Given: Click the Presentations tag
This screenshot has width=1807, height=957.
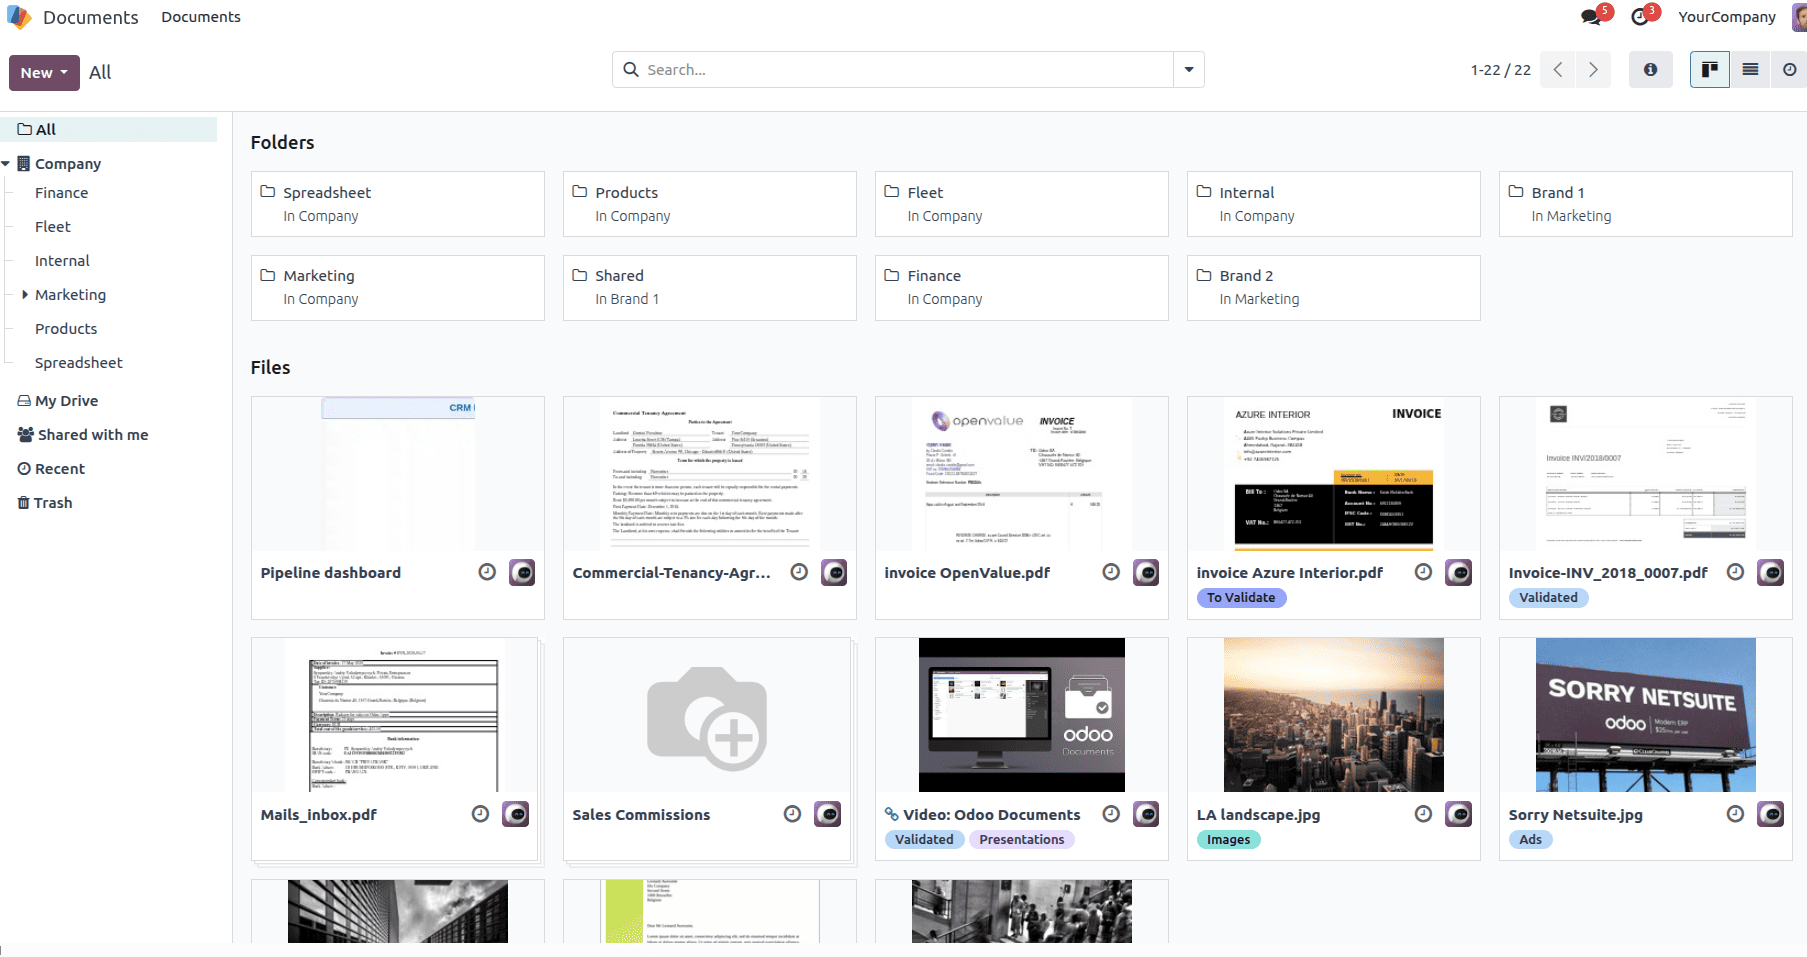Looking at the screenshot, I should click(x=1022, y=840).
